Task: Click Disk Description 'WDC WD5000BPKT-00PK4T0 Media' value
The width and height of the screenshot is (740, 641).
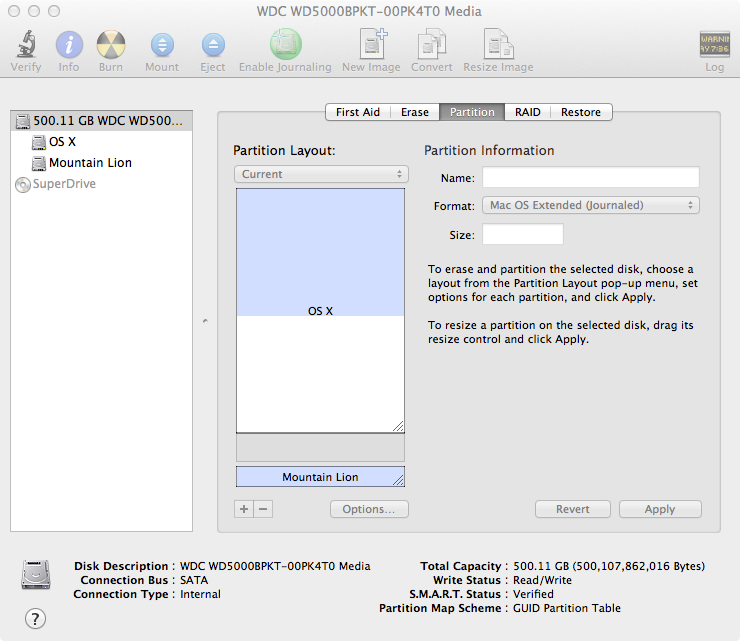Action: pos(275,566)
